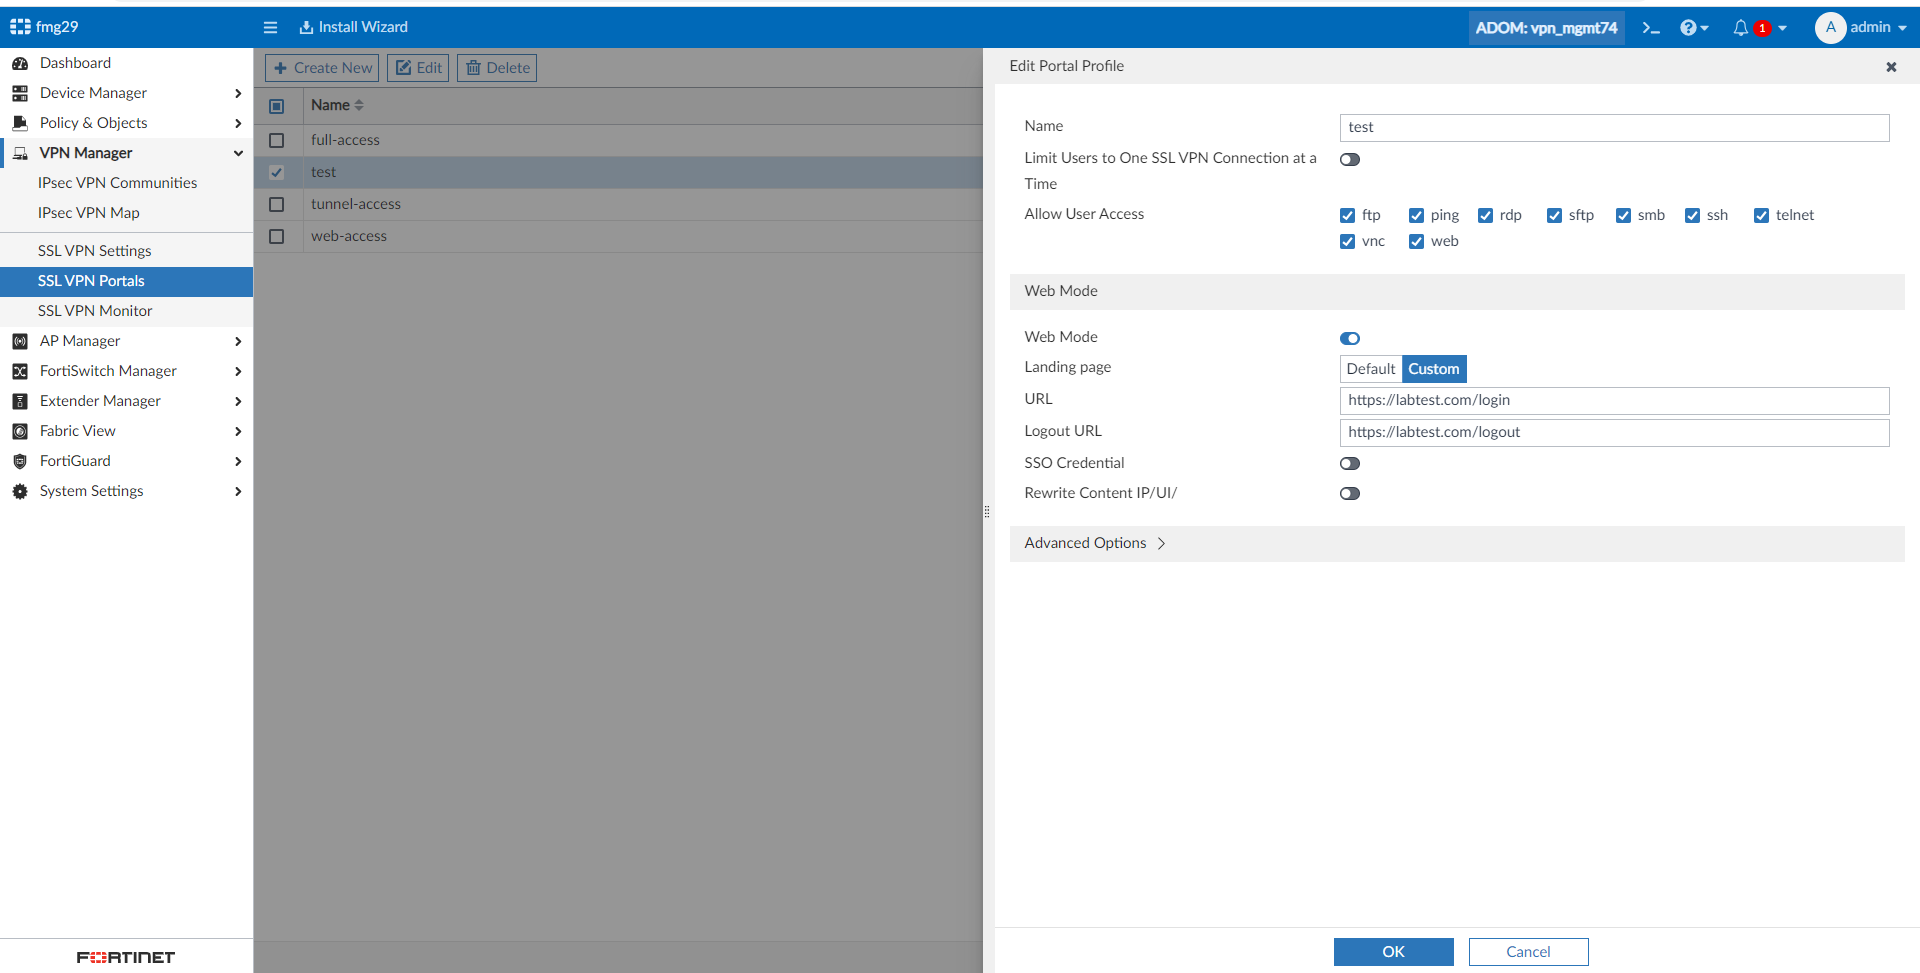Open the notifications bell icon
This screenshot has width=1920, height=973.
pyautogui.click(x=1741, y=28)
